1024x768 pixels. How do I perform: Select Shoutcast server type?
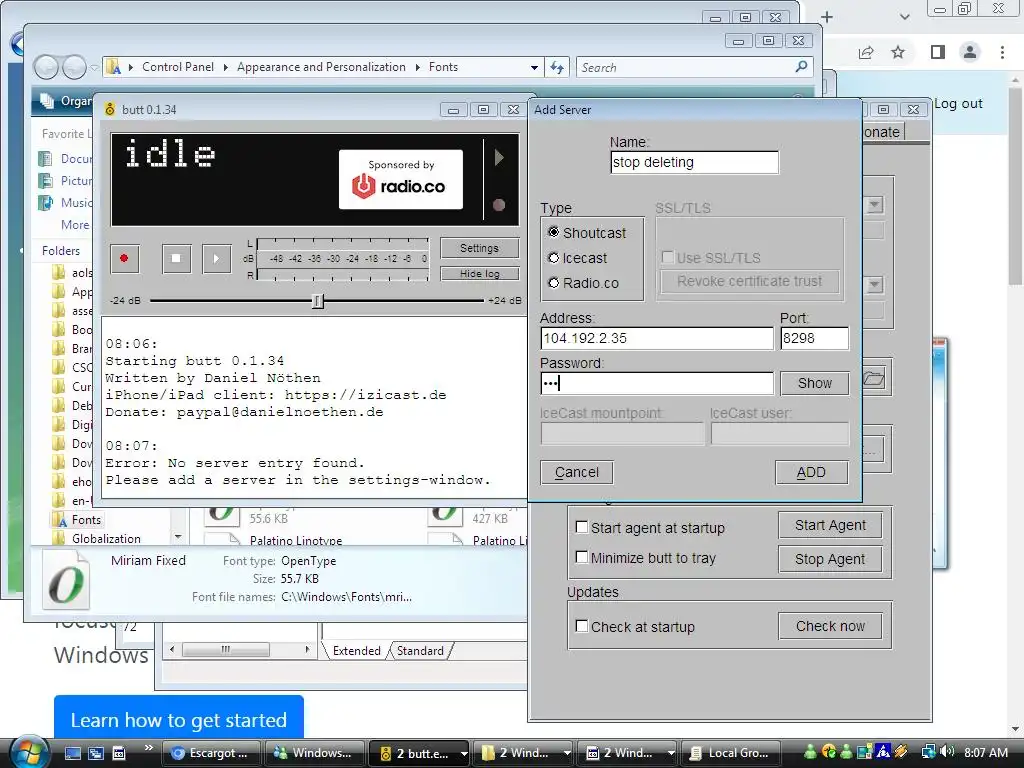click(554, 232)
